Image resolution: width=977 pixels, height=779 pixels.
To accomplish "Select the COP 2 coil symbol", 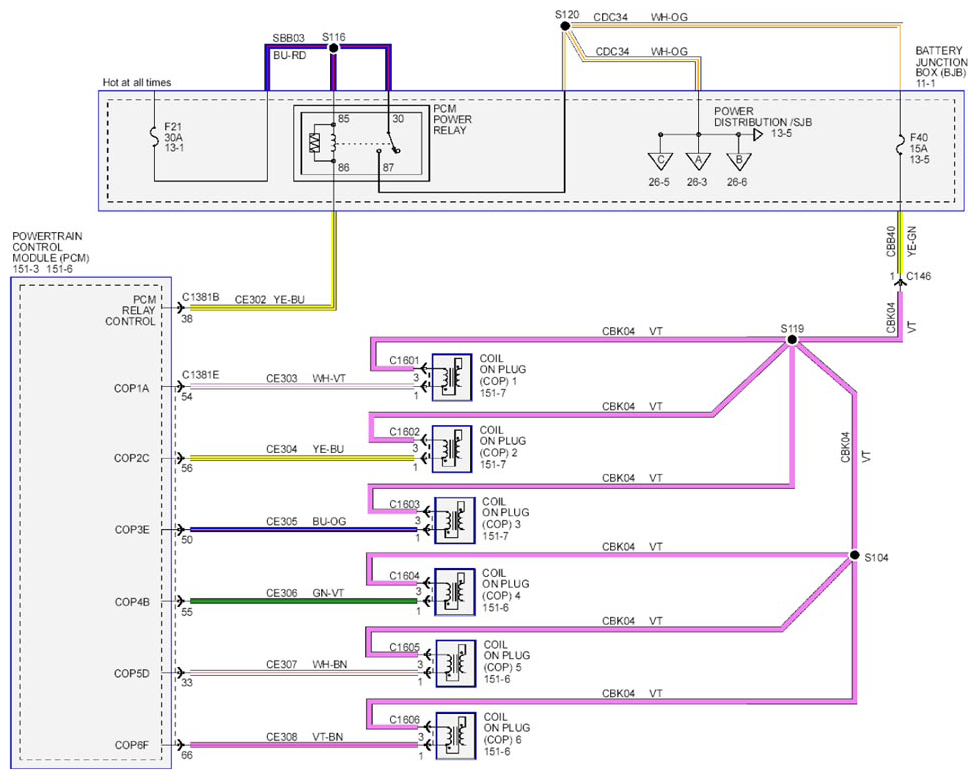I will [x=452, y=449].
